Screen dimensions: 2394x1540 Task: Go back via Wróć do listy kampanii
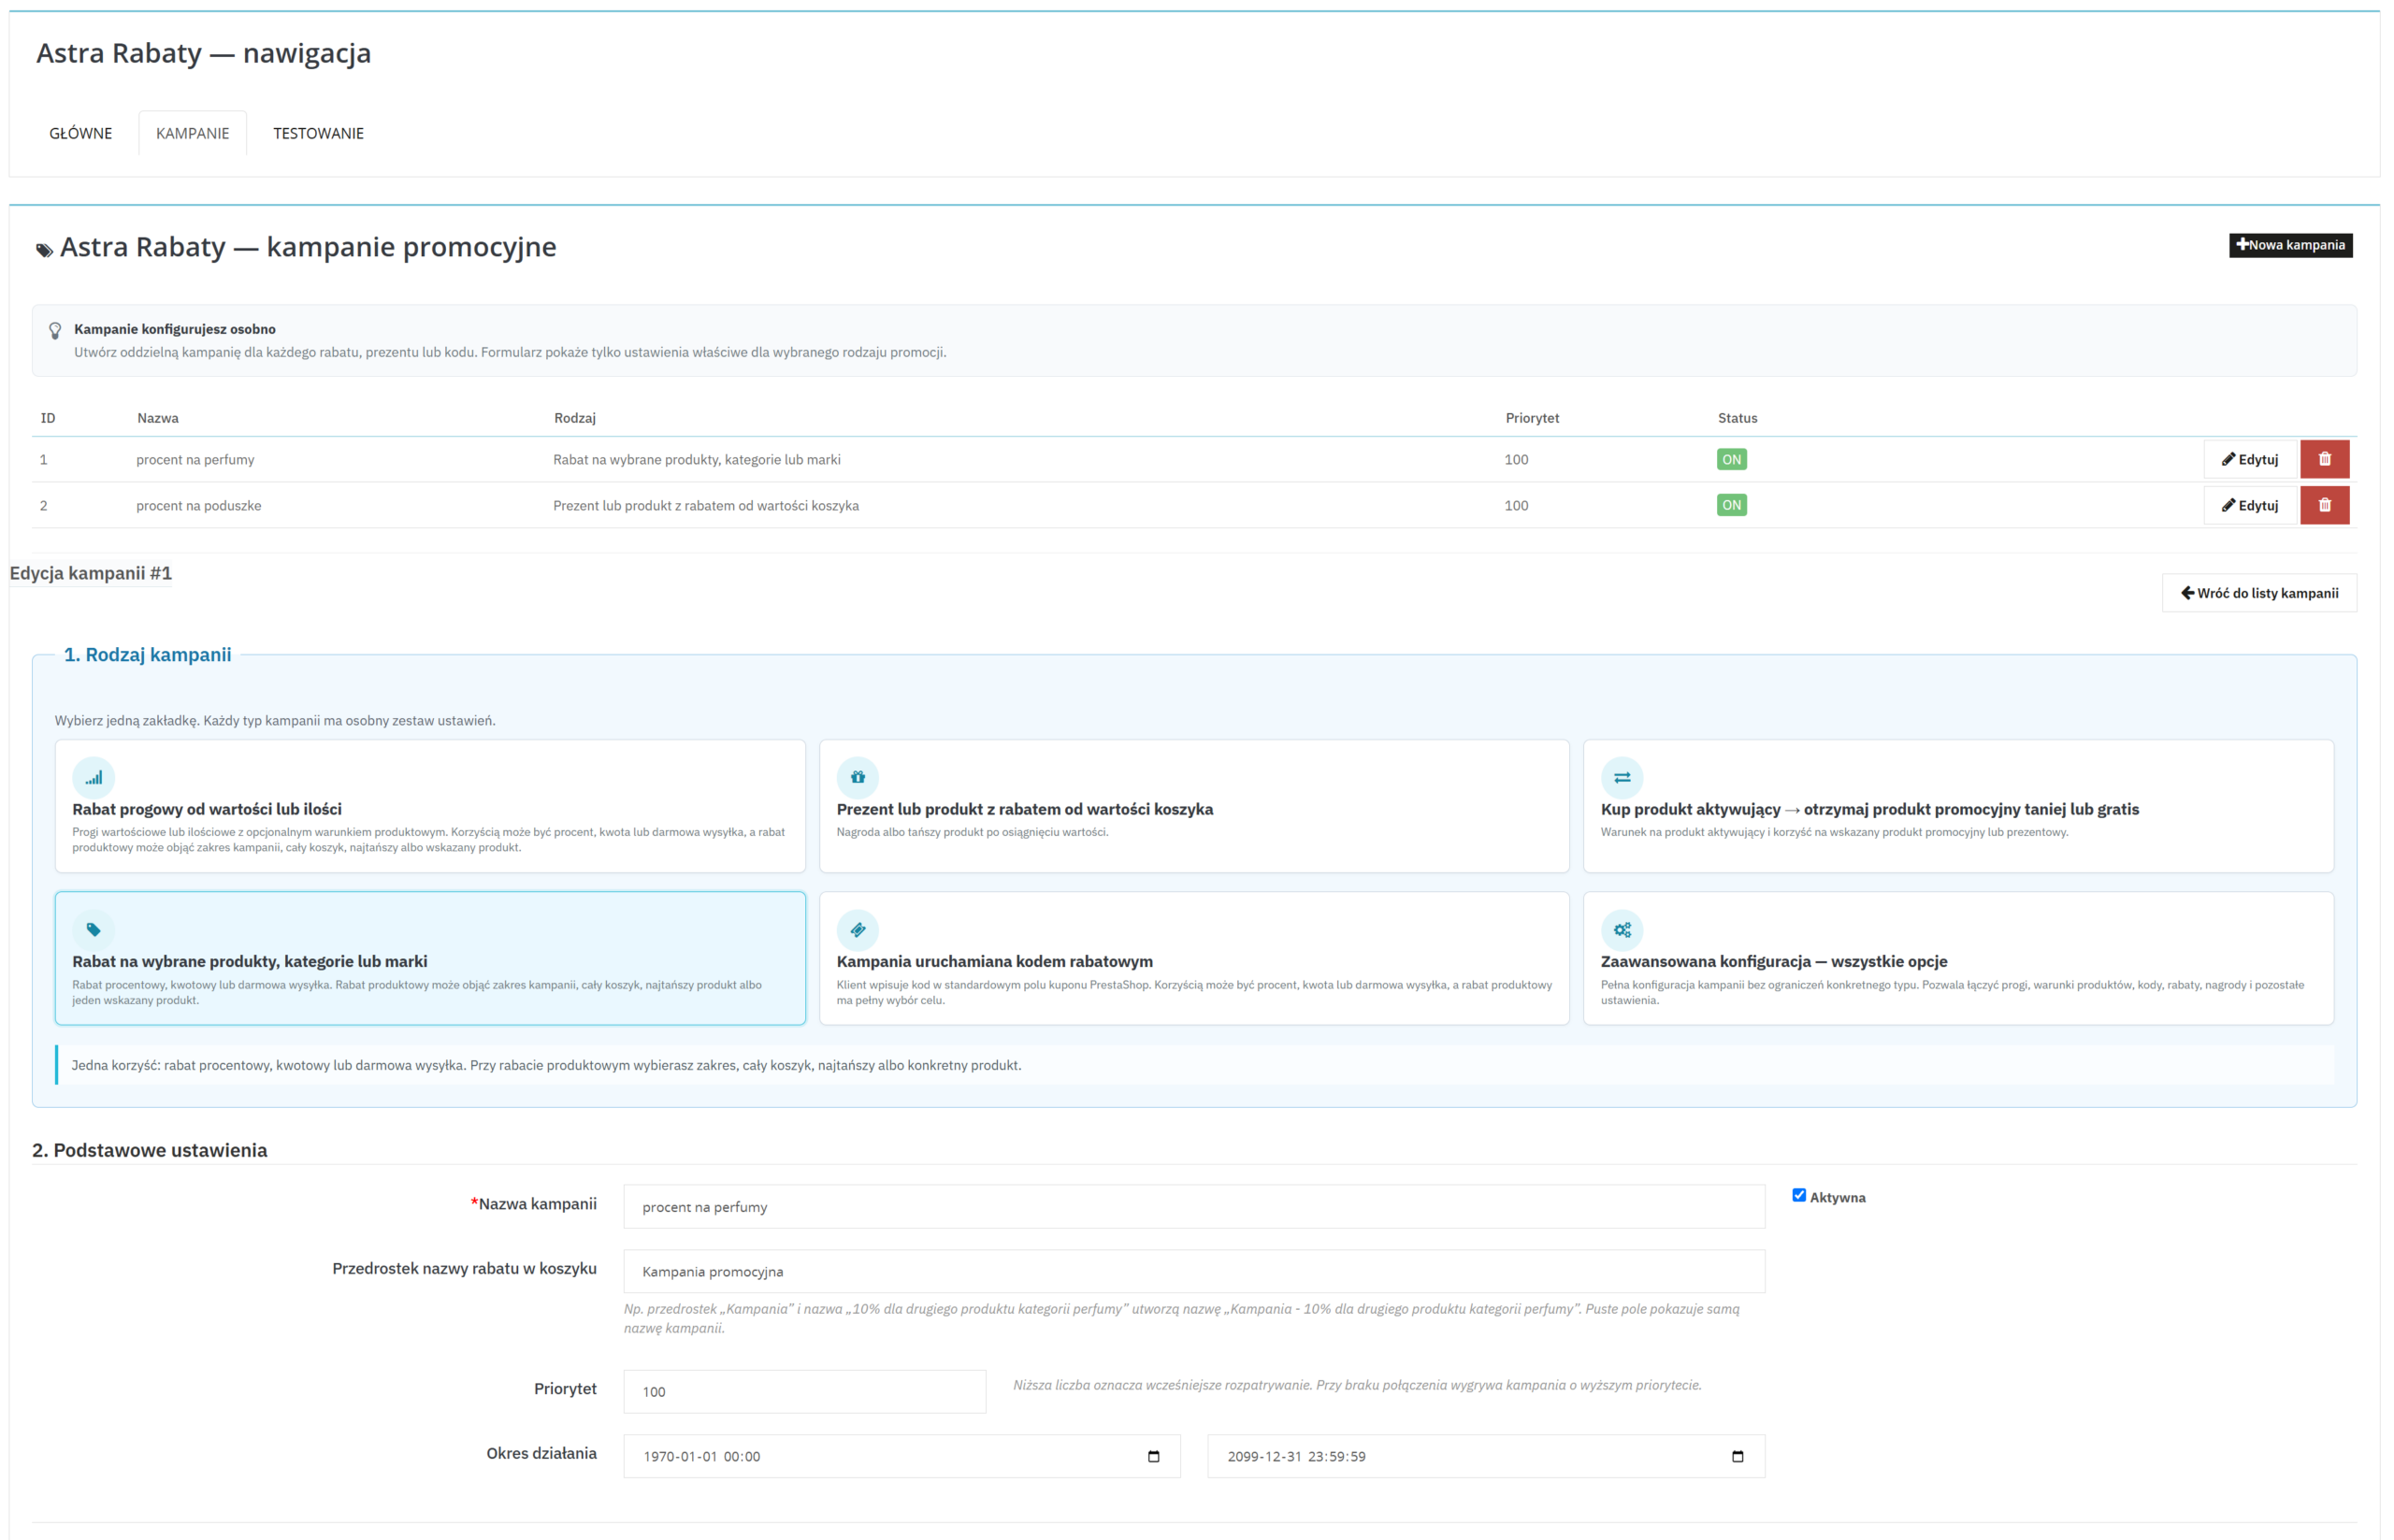coord(2259,593)
